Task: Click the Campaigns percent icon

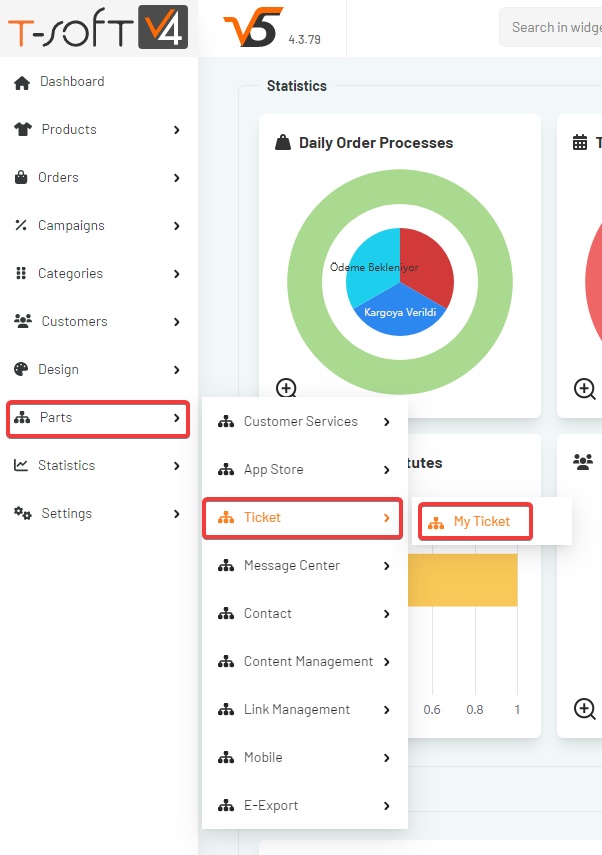Action: (x=21, y=226)
